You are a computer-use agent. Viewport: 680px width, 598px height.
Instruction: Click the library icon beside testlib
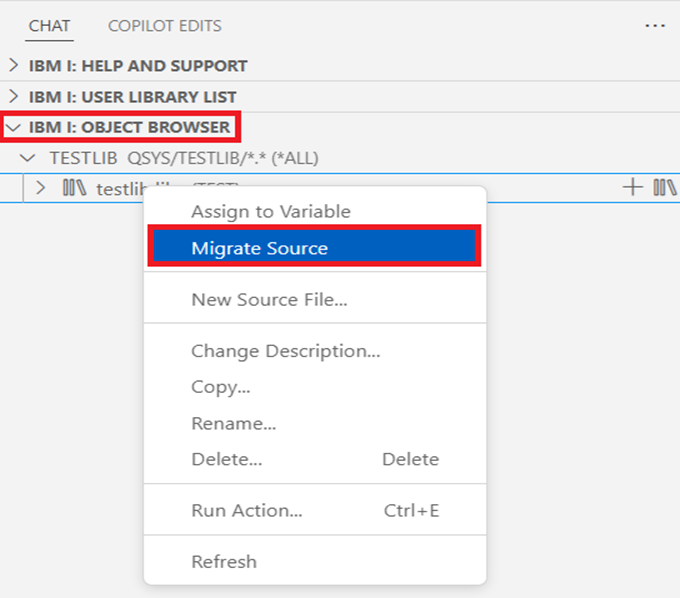(x=75, y=188)
